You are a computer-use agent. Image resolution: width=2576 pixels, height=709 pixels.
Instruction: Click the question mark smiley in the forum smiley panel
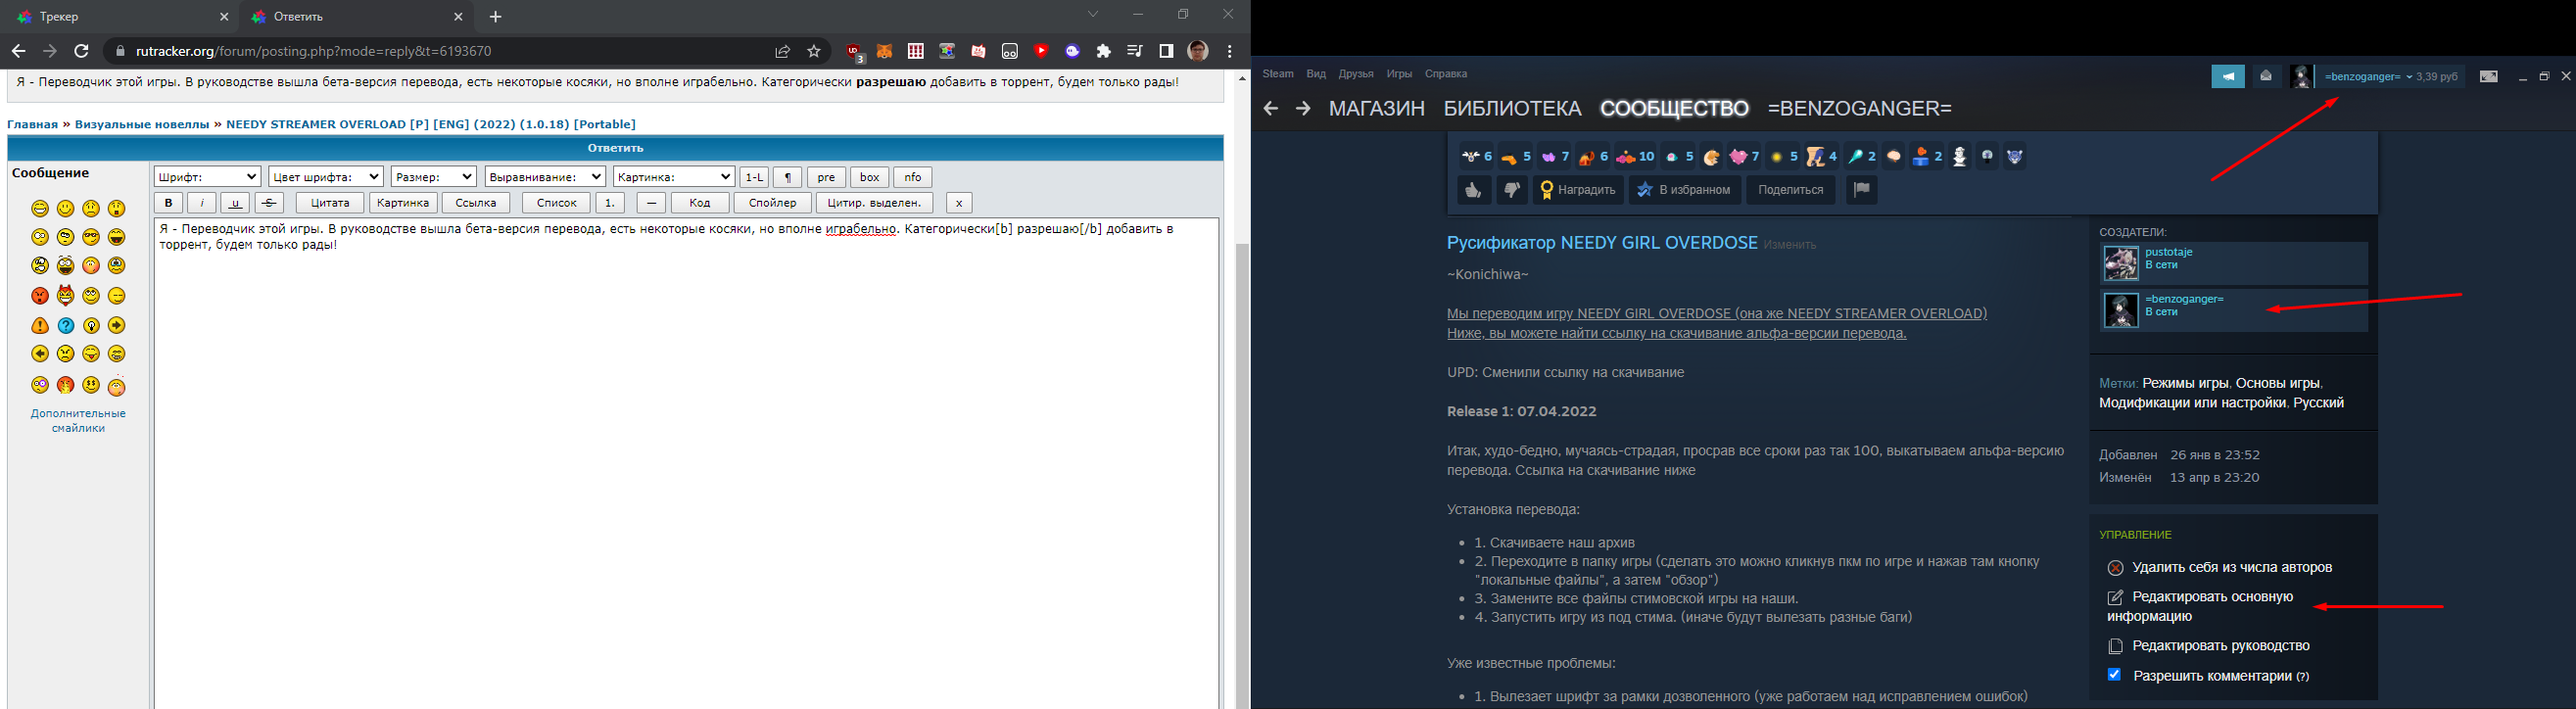point(66,325)
